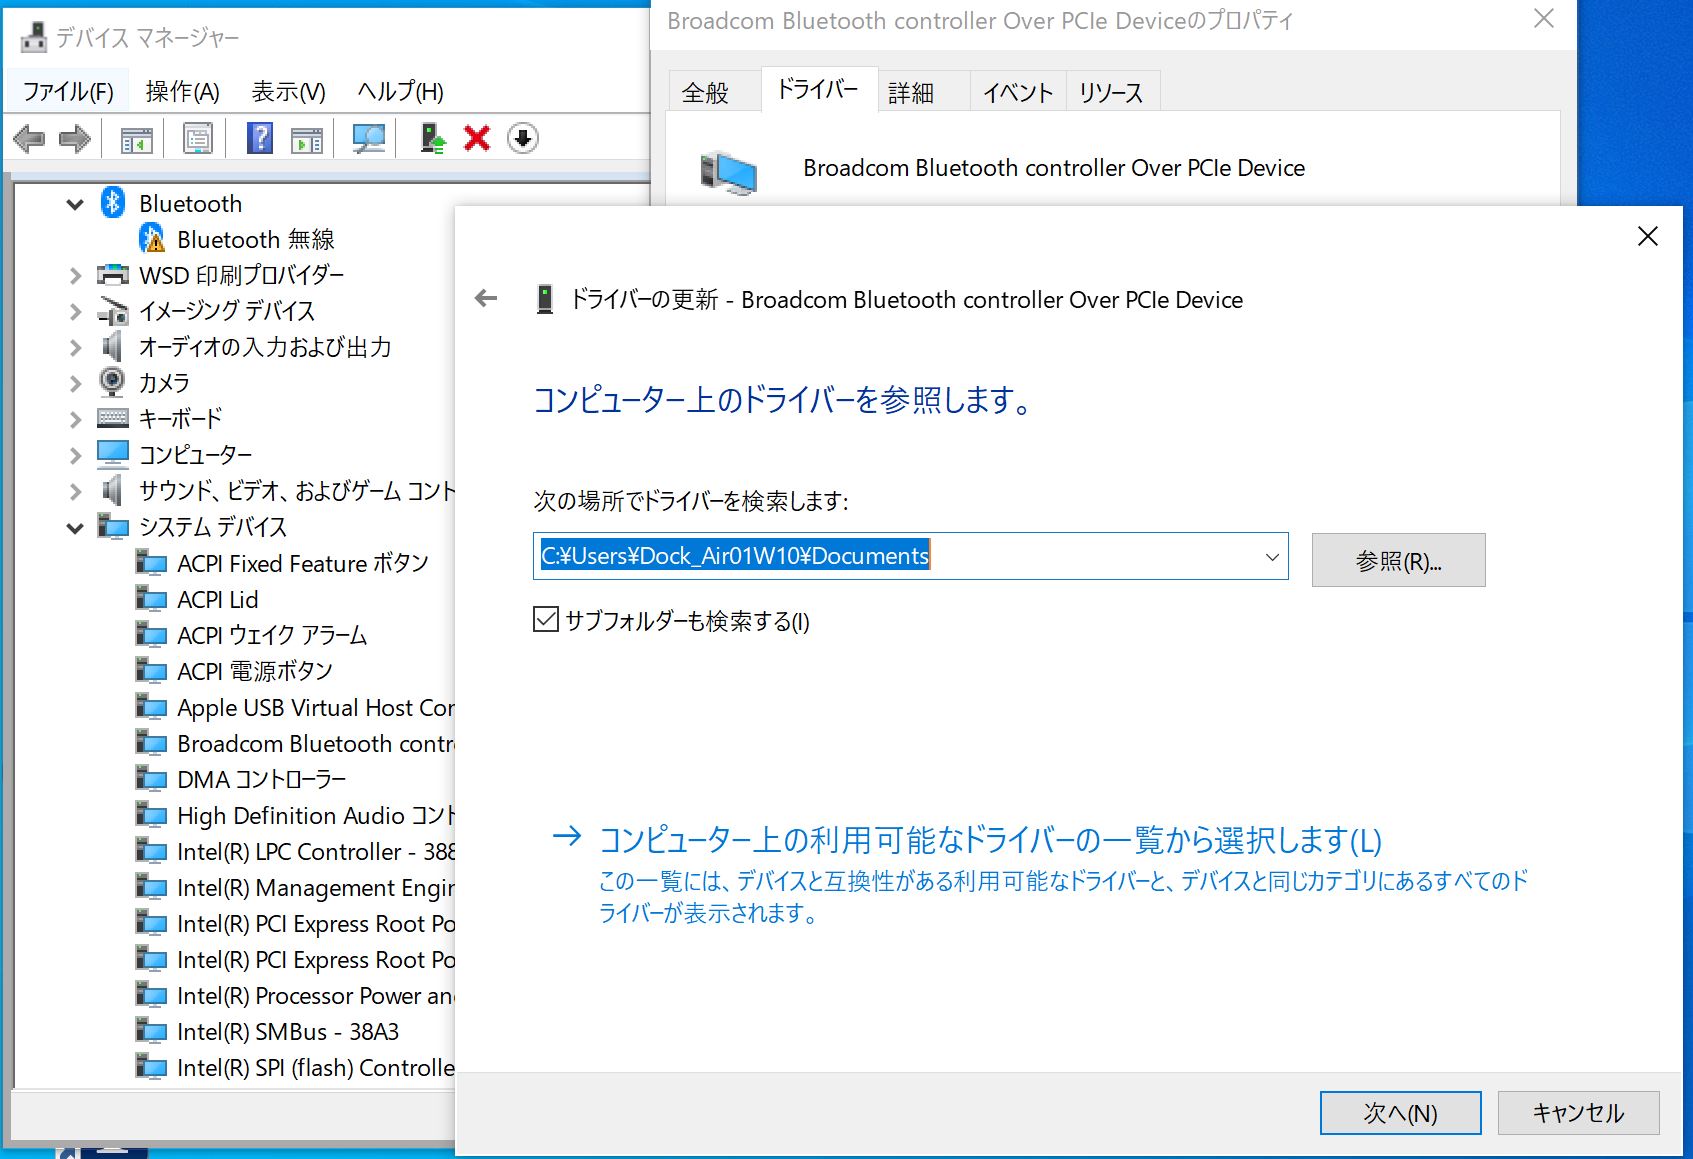Toggle the サブフォルダーも検索する checkbox
The image size is (1693, 1159).
point(546,620)
